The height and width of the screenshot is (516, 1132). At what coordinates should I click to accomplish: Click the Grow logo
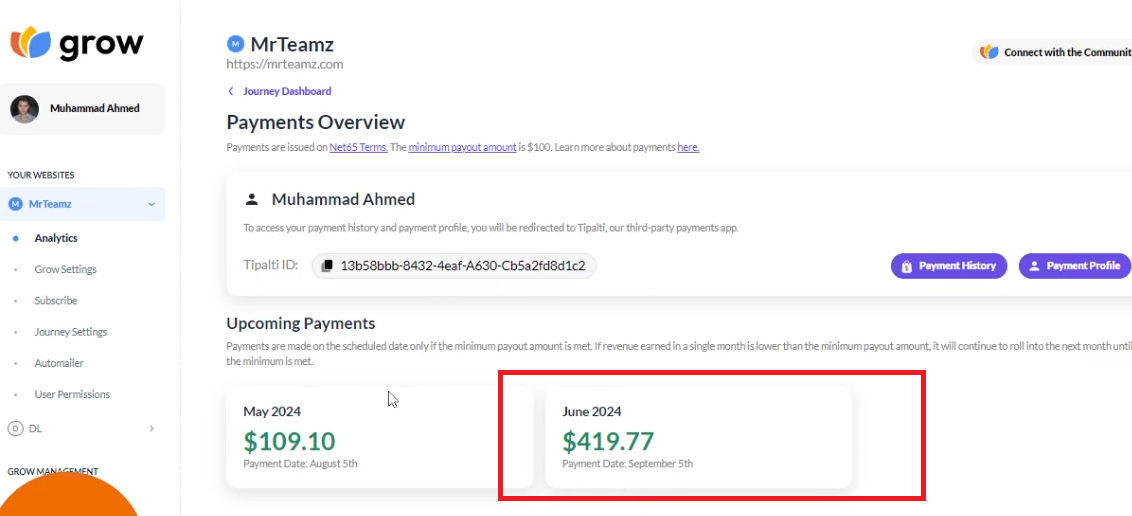point(77,43)
